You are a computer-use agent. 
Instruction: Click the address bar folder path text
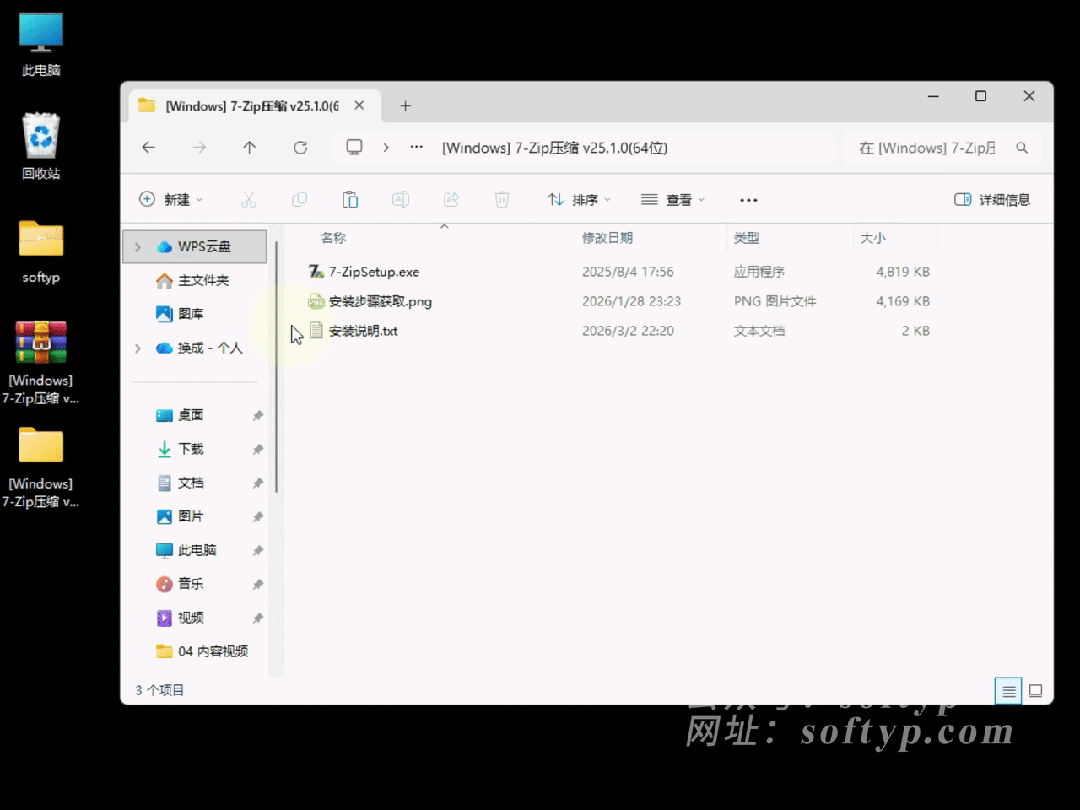point(554,148)
